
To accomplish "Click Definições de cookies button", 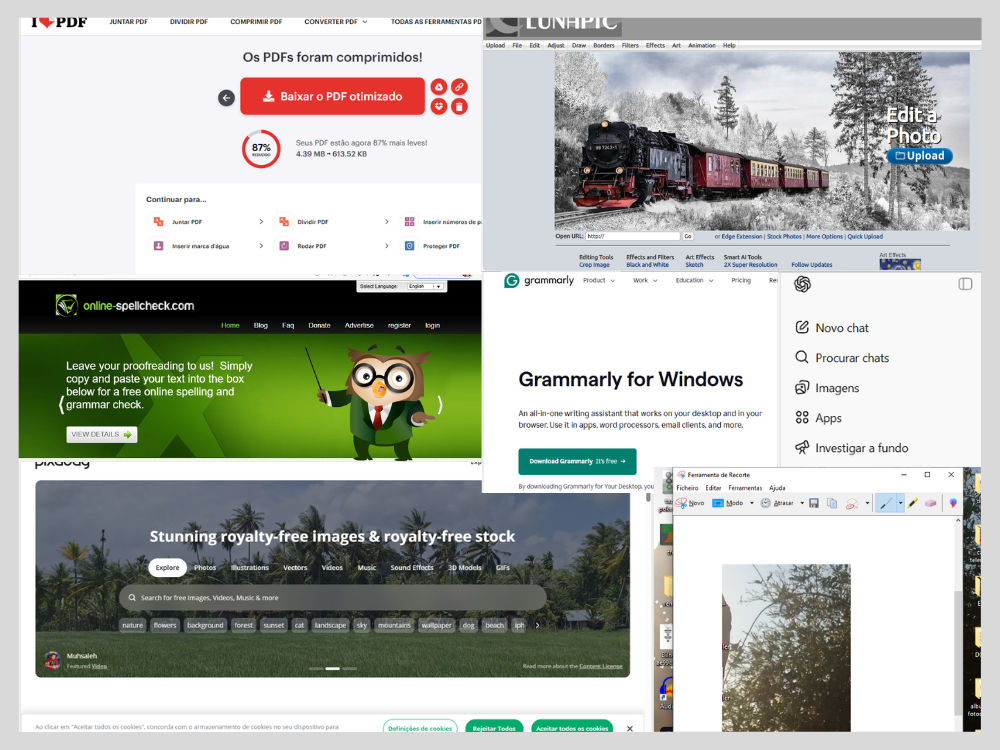I will tap(420, 727).
